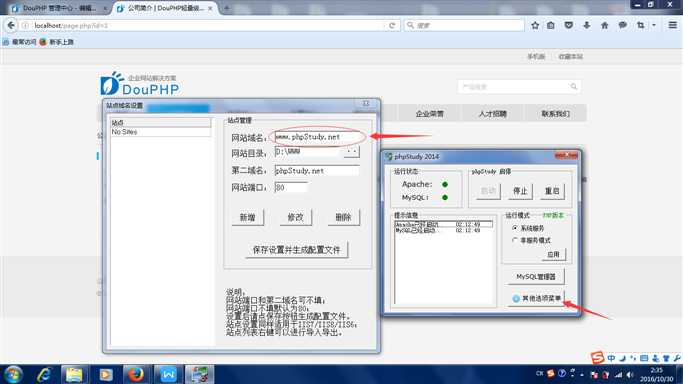Screen dimensions: 683x384
Task: Toggle Sogou moon half-width icon
Action: point(622,358)
